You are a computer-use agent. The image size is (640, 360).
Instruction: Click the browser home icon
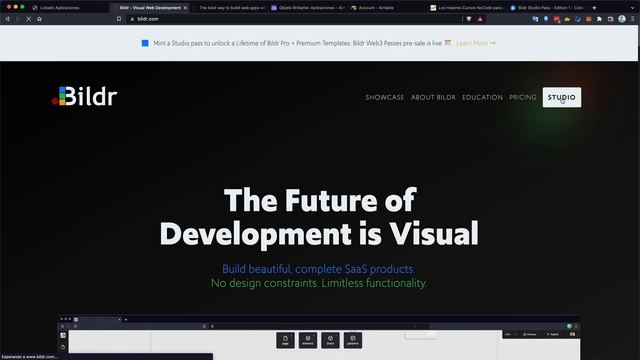tap(39, 19)
